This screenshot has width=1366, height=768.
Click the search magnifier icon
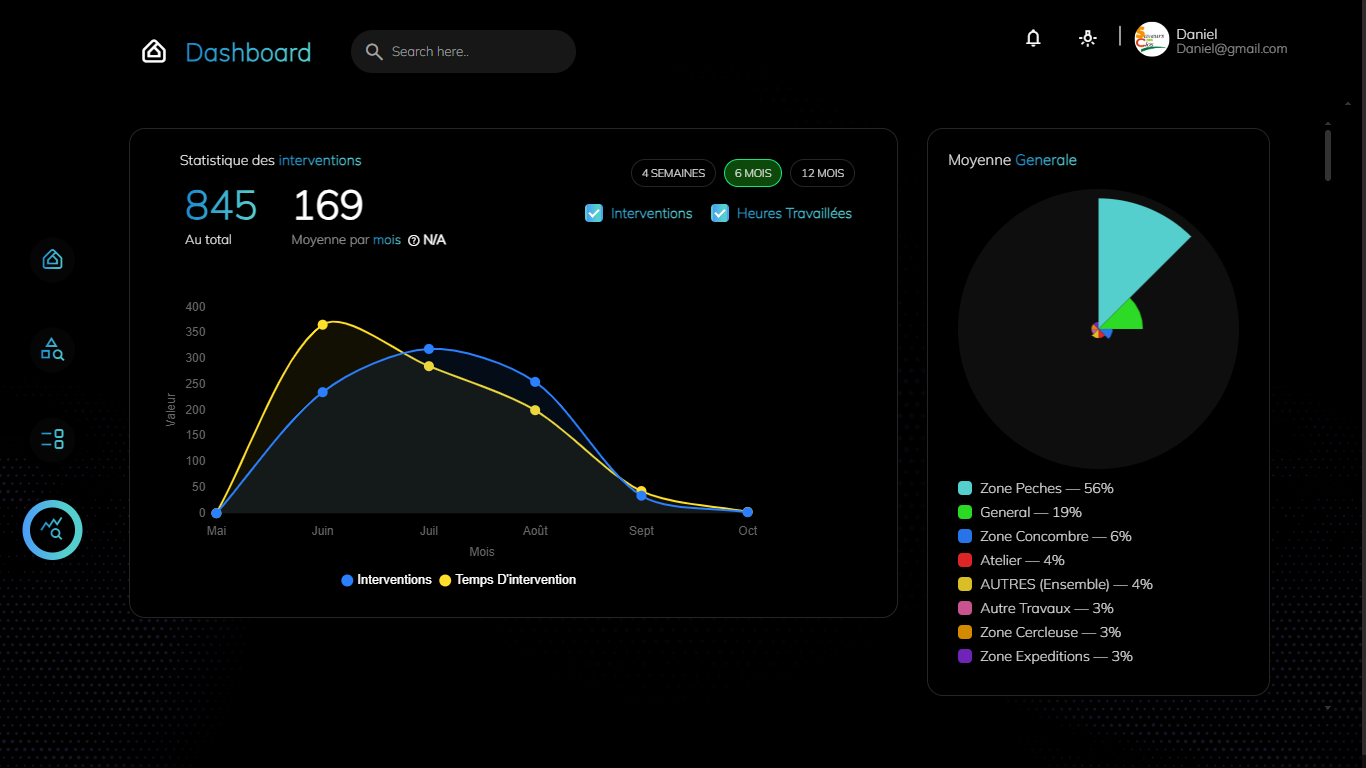(374, 52)
